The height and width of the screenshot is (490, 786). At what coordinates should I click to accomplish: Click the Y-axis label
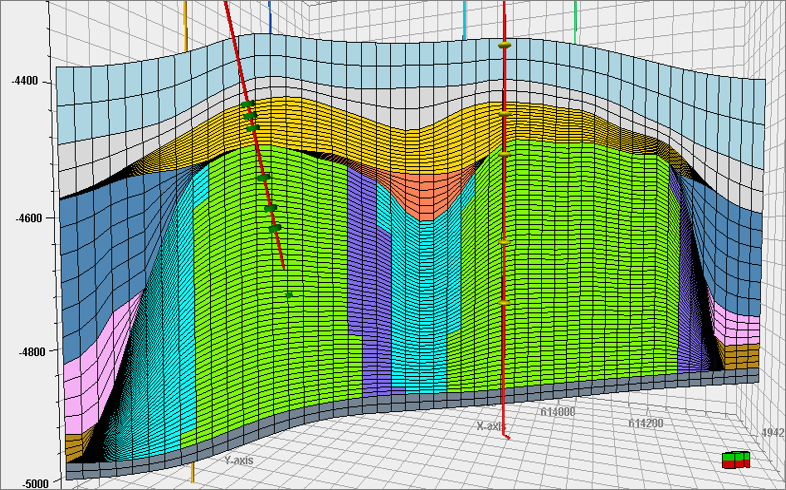click(240, 462)
